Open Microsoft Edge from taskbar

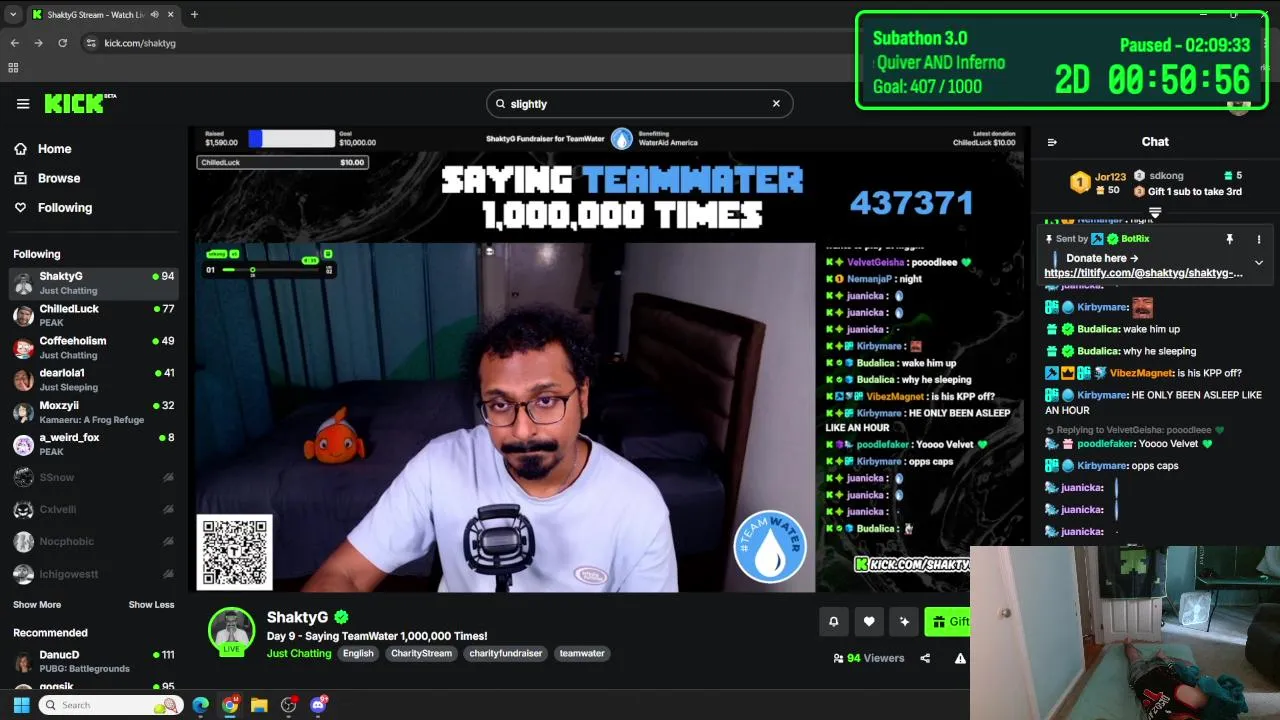pos(200,705)
